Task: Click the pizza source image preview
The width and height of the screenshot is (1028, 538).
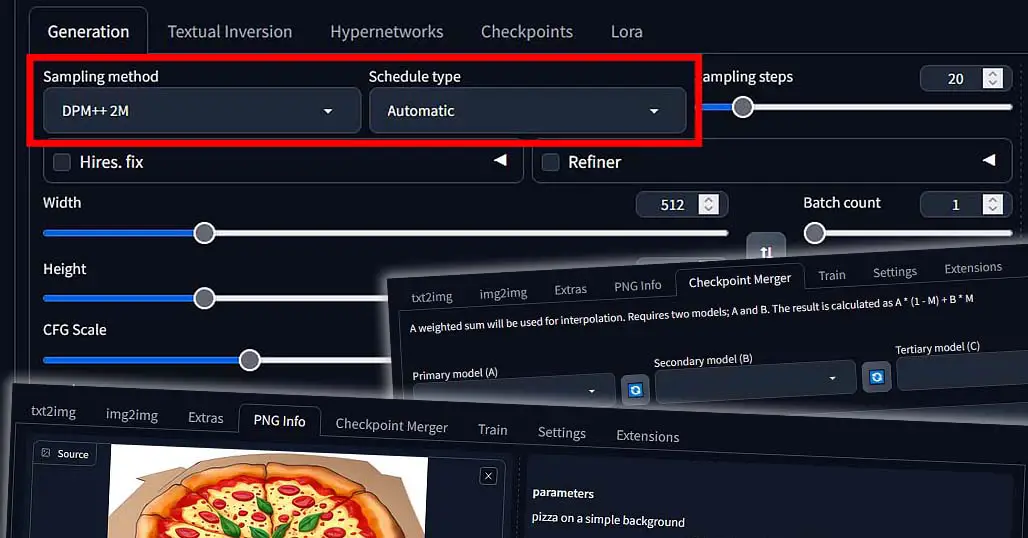Action: coord(269,491)
